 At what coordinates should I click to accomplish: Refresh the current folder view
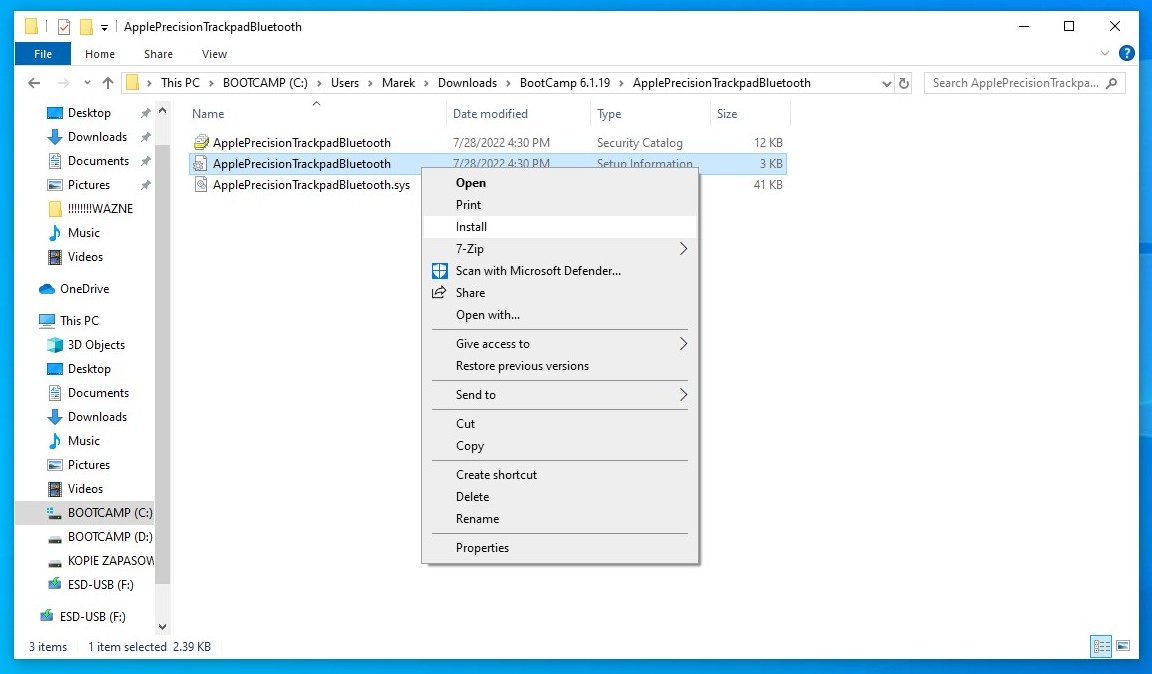click(x=904, y=83)
